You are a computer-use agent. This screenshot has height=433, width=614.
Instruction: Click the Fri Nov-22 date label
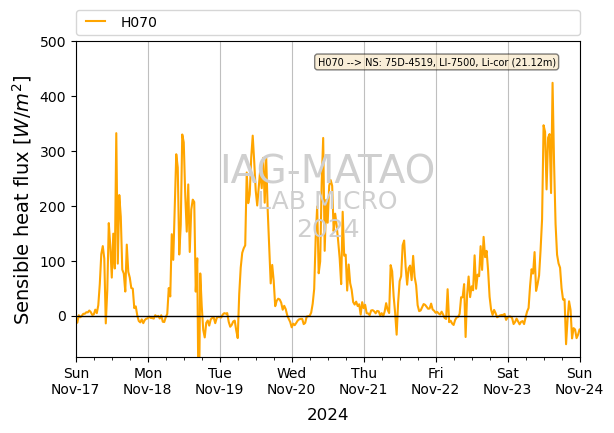click(x=435, y=381)
